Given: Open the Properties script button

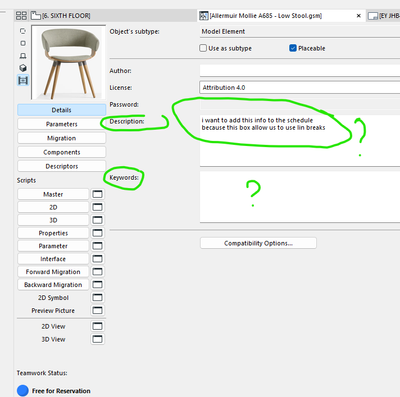Looking at the screenshot, I should pos(53,233).
